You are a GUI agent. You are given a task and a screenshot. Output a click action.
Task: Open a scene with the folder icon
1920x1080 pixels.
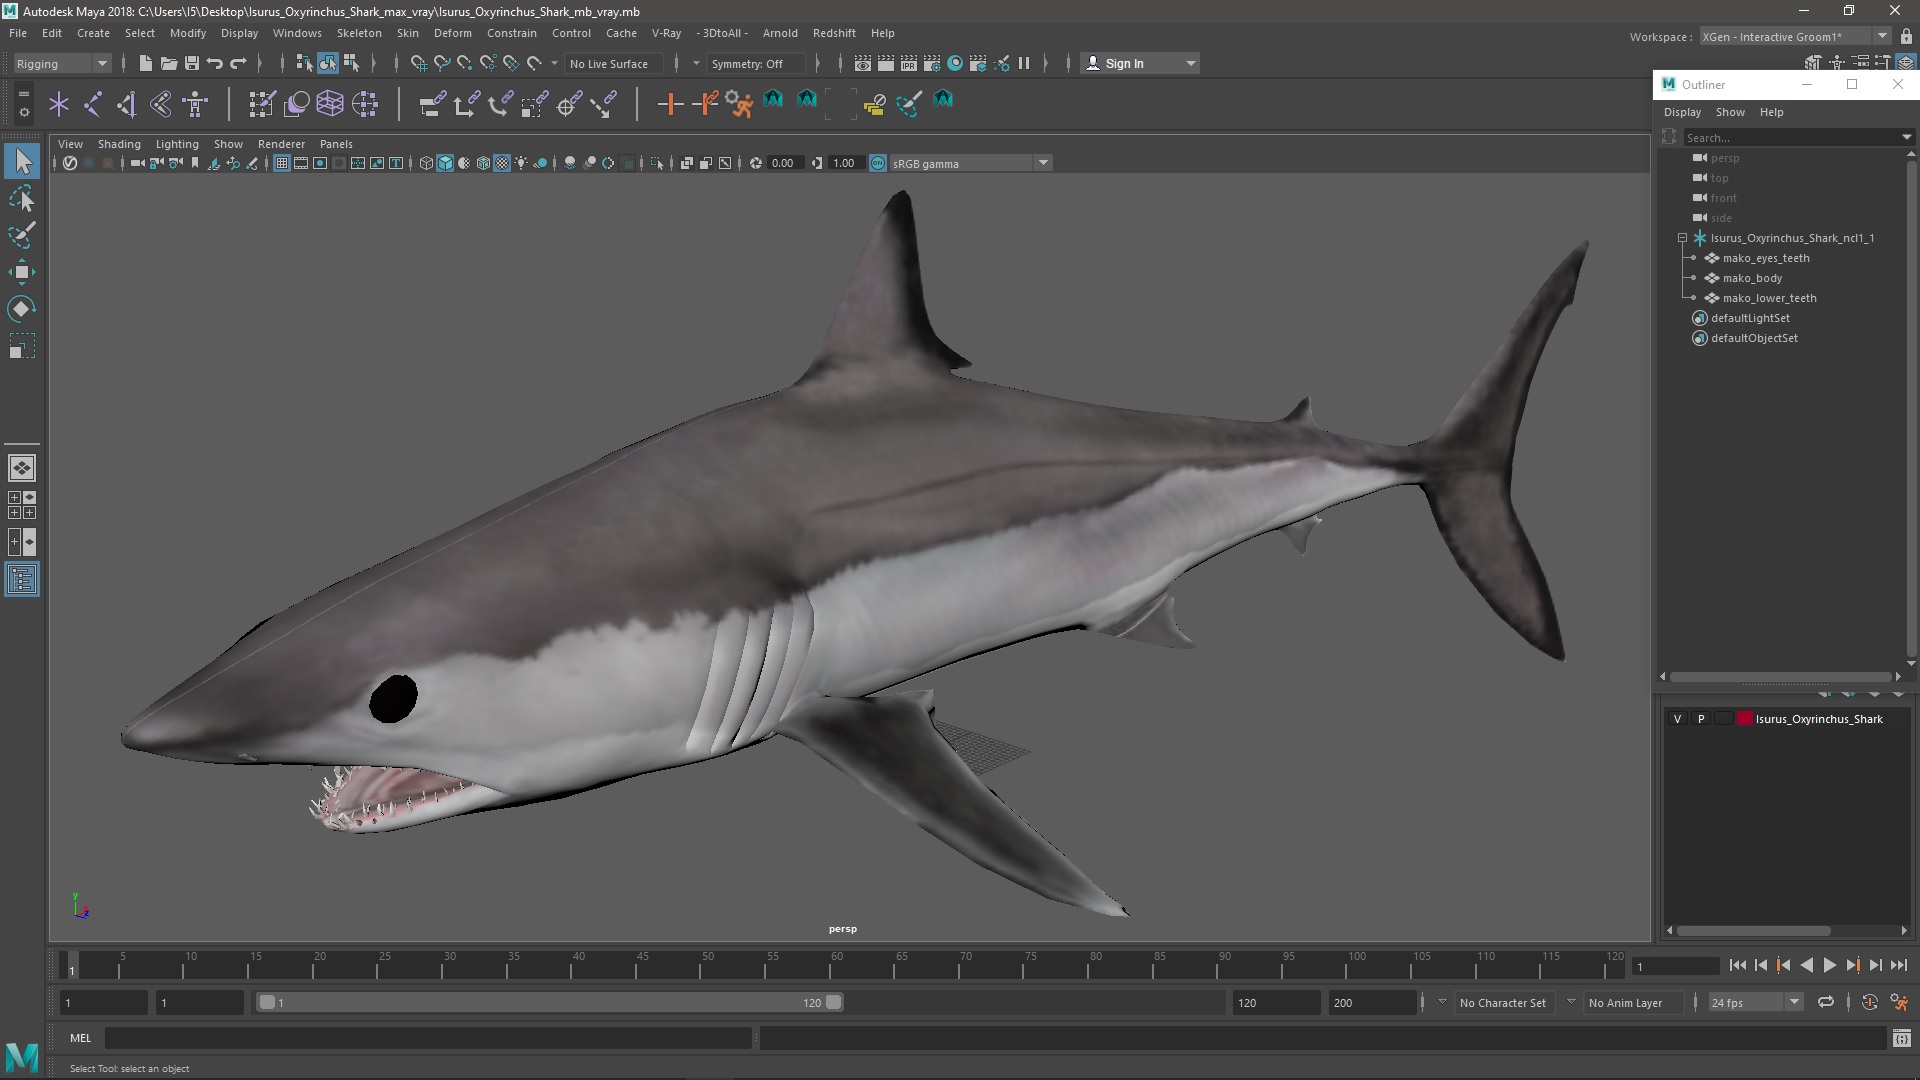tap(169, 63)
